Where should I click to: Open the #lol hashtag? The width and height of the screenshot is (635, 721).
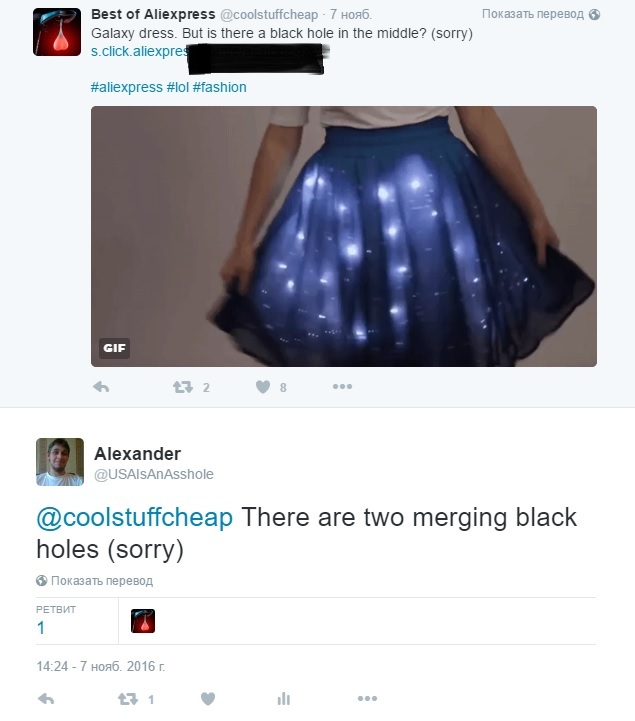click(x=177, y=87)
